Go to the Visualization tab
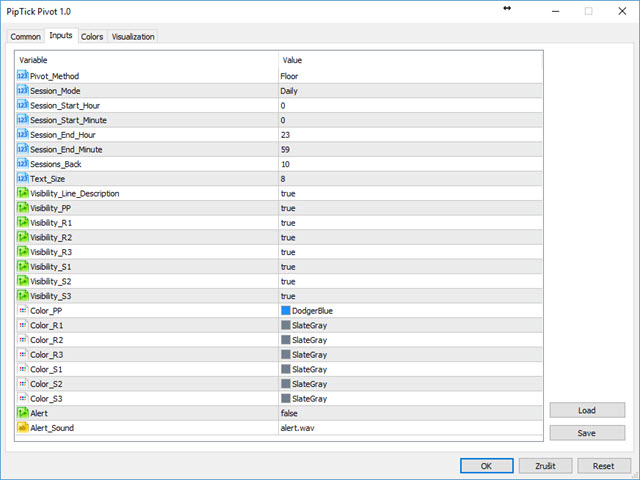640x480 pixels. coord(133,37)
